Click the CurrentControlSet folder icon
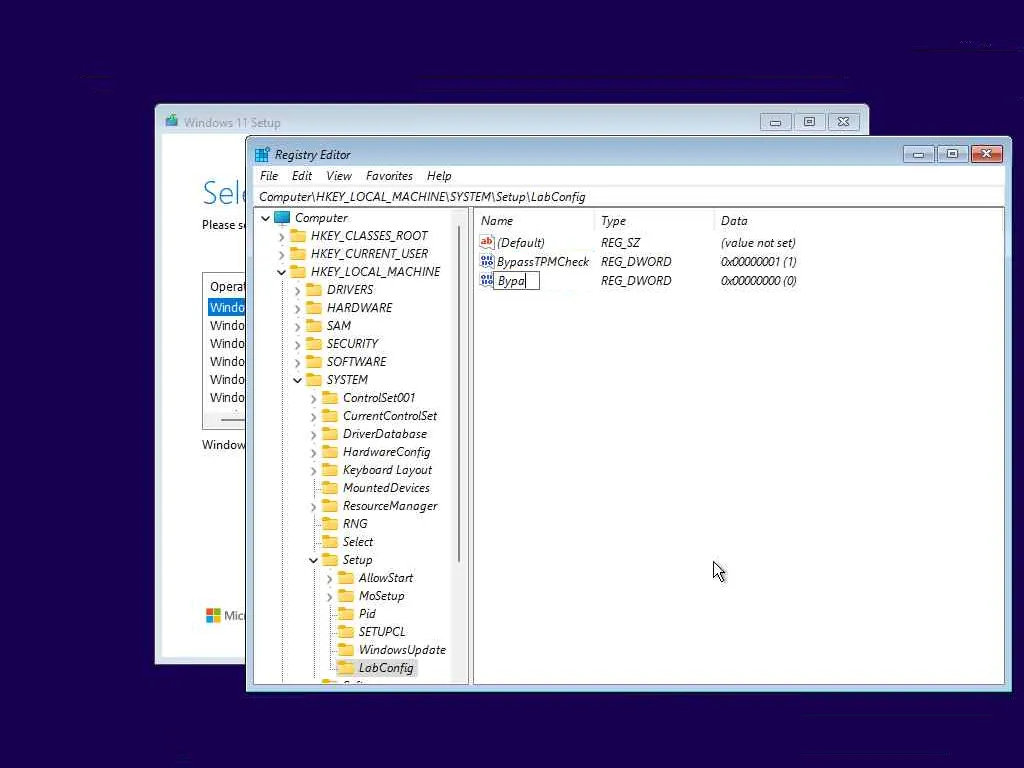 point(330,415)
